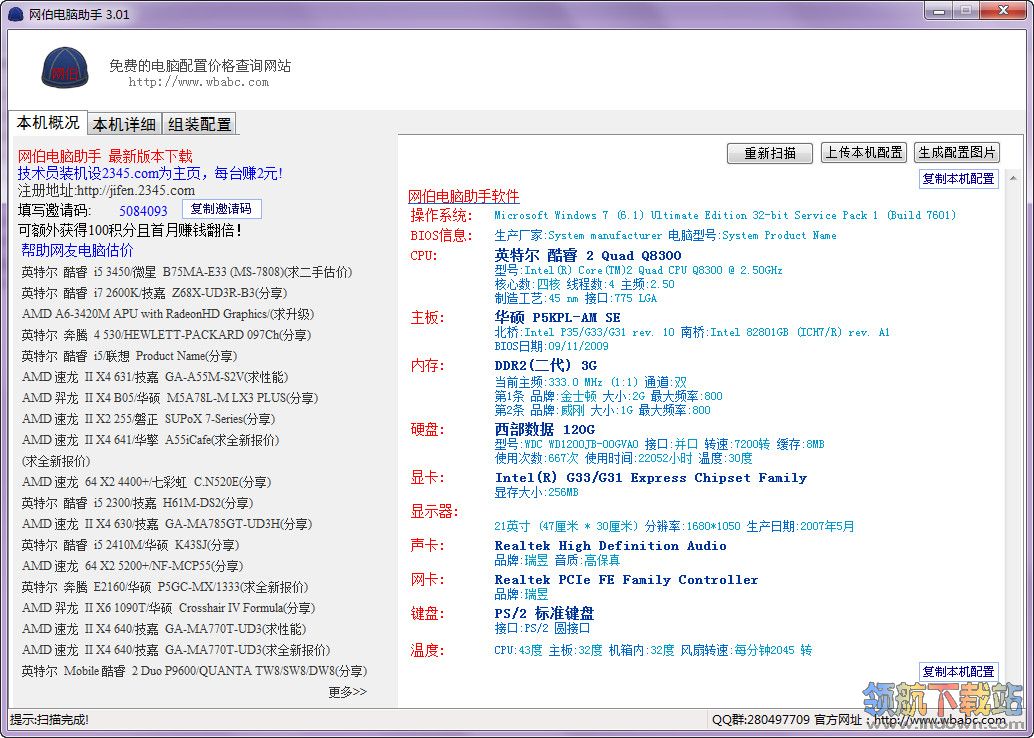The width and height of the screenshot is (1034, 738).
Task: Select 英特尔 酷睿 i5/联想 Product Name entry
Action: 129,356
